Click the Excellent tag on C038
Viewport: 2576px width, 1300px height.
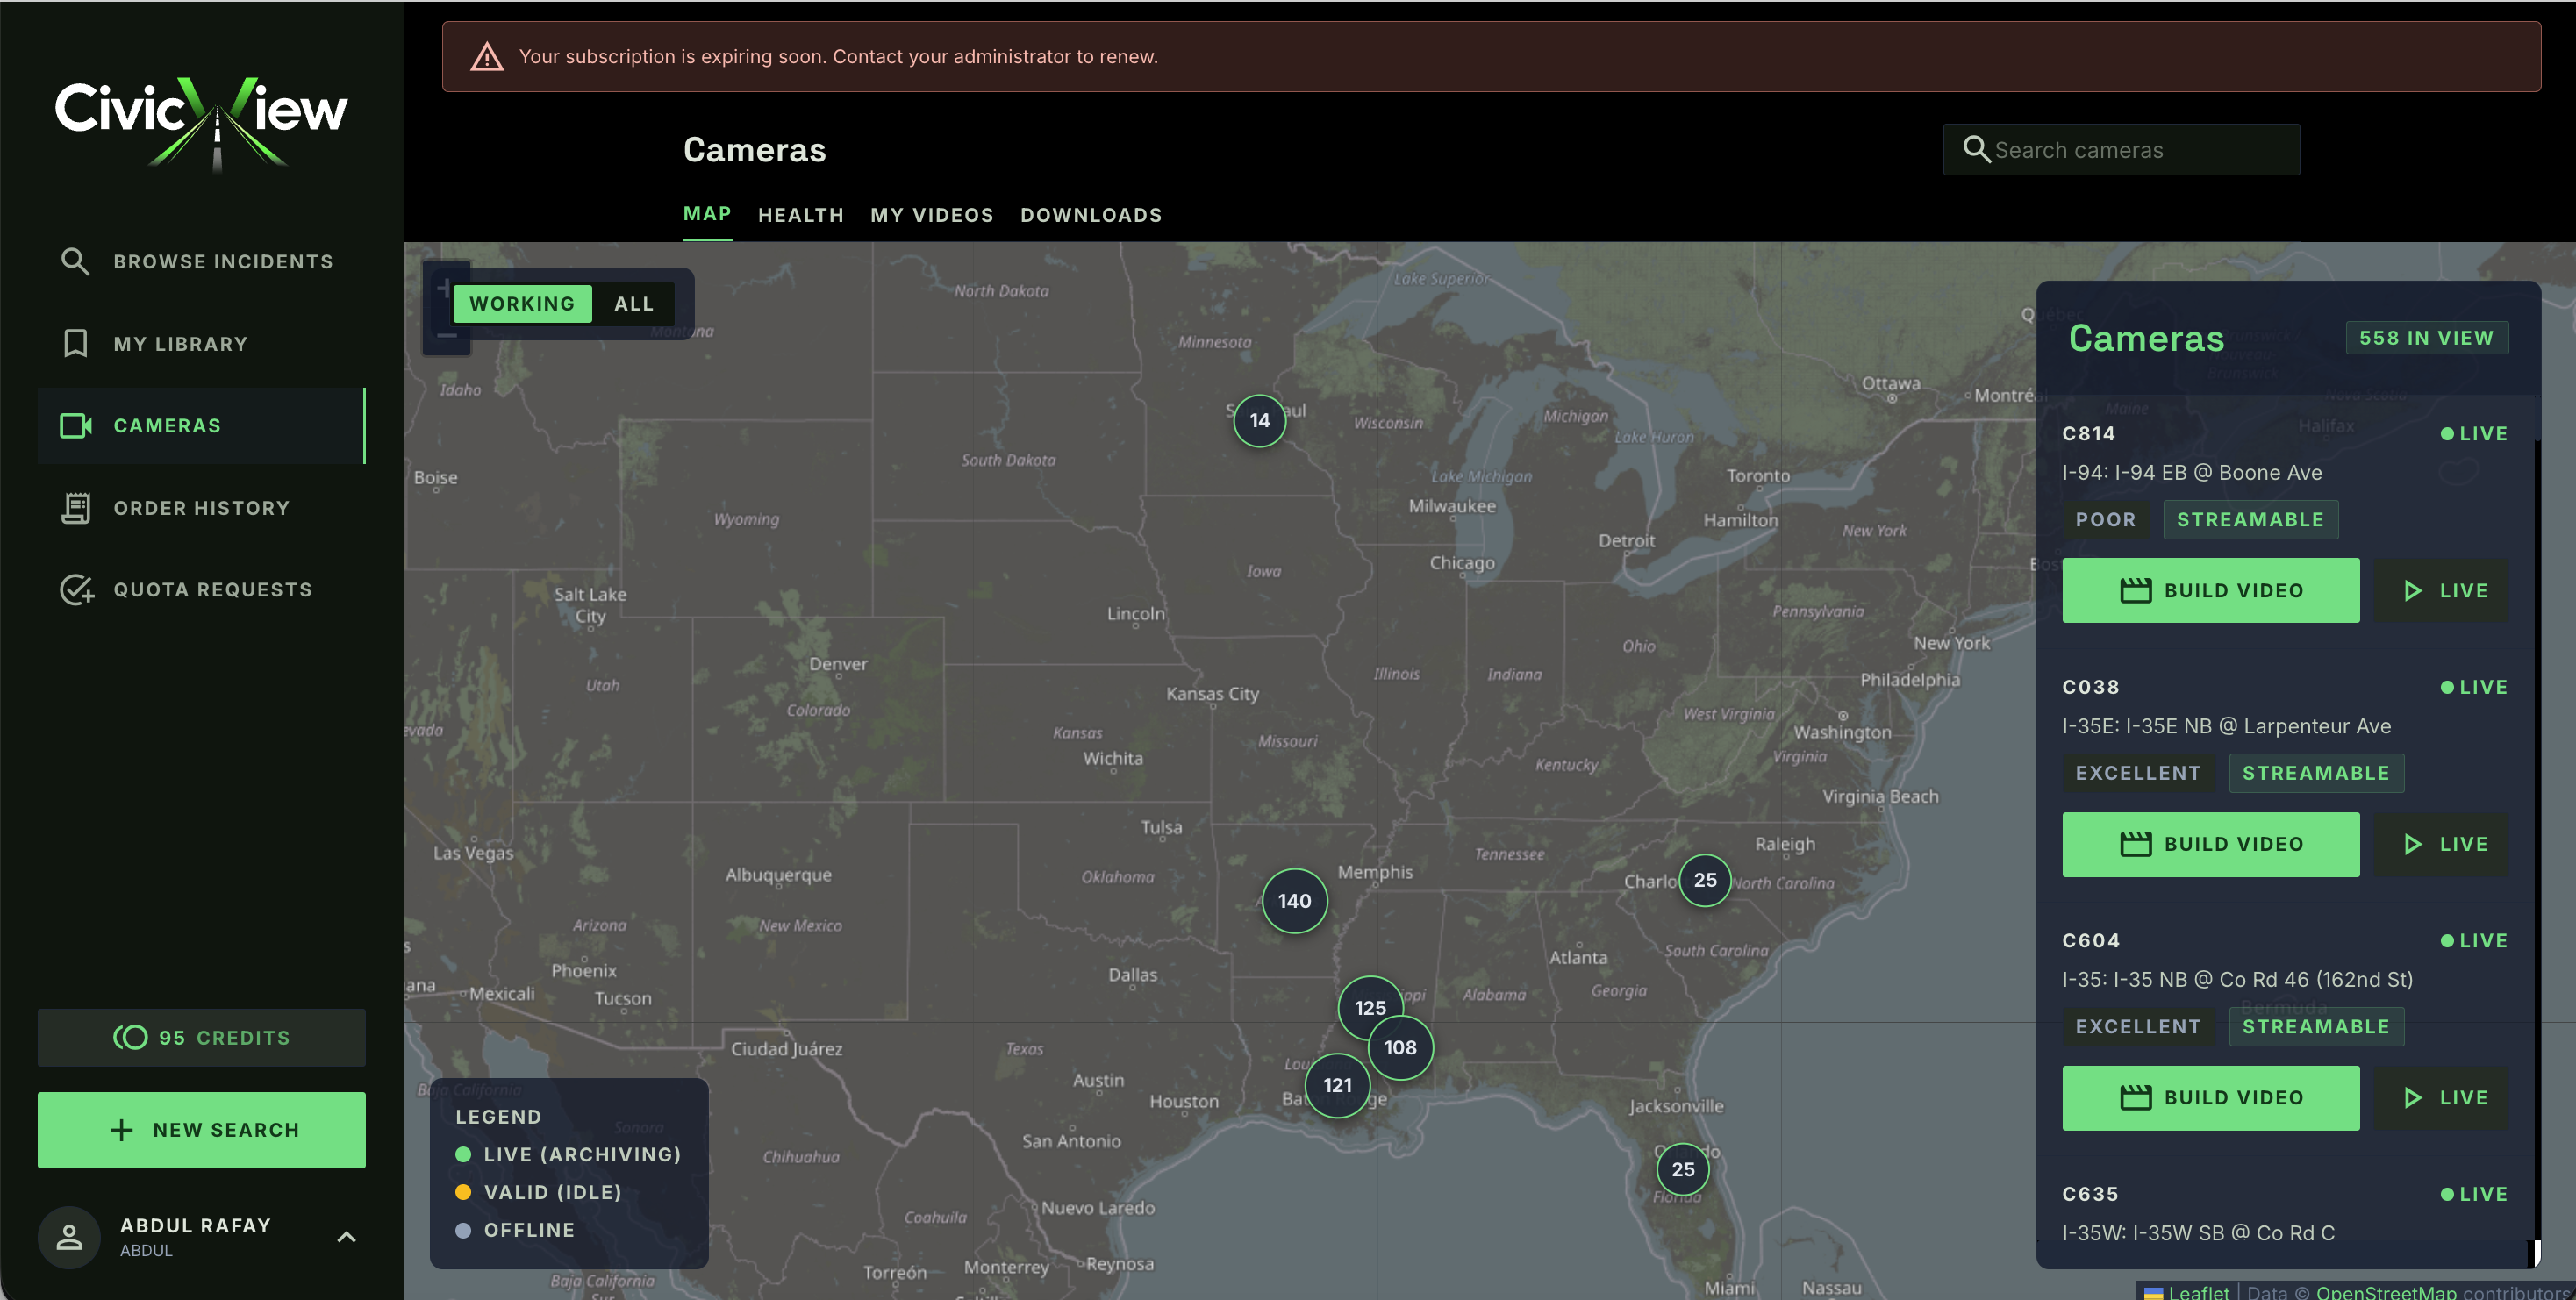pyautogui.click(x=2138, y=773)
